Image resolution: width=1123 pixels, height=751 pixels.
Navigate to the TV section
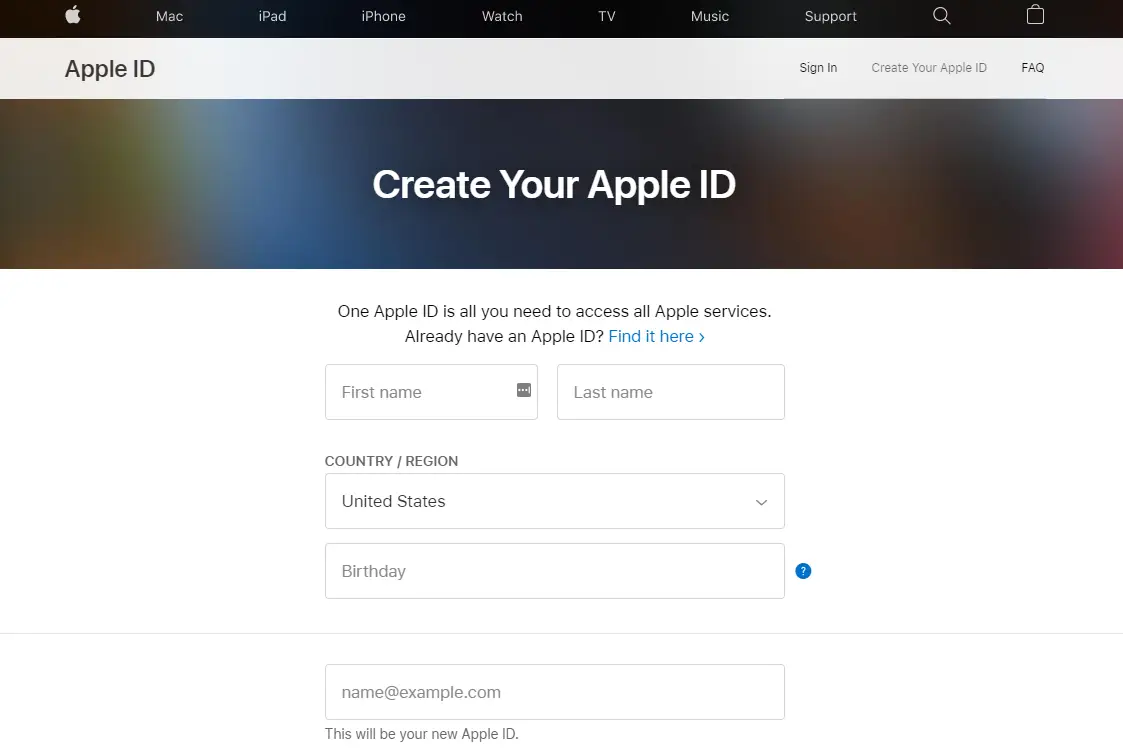(x=606, y=16)
